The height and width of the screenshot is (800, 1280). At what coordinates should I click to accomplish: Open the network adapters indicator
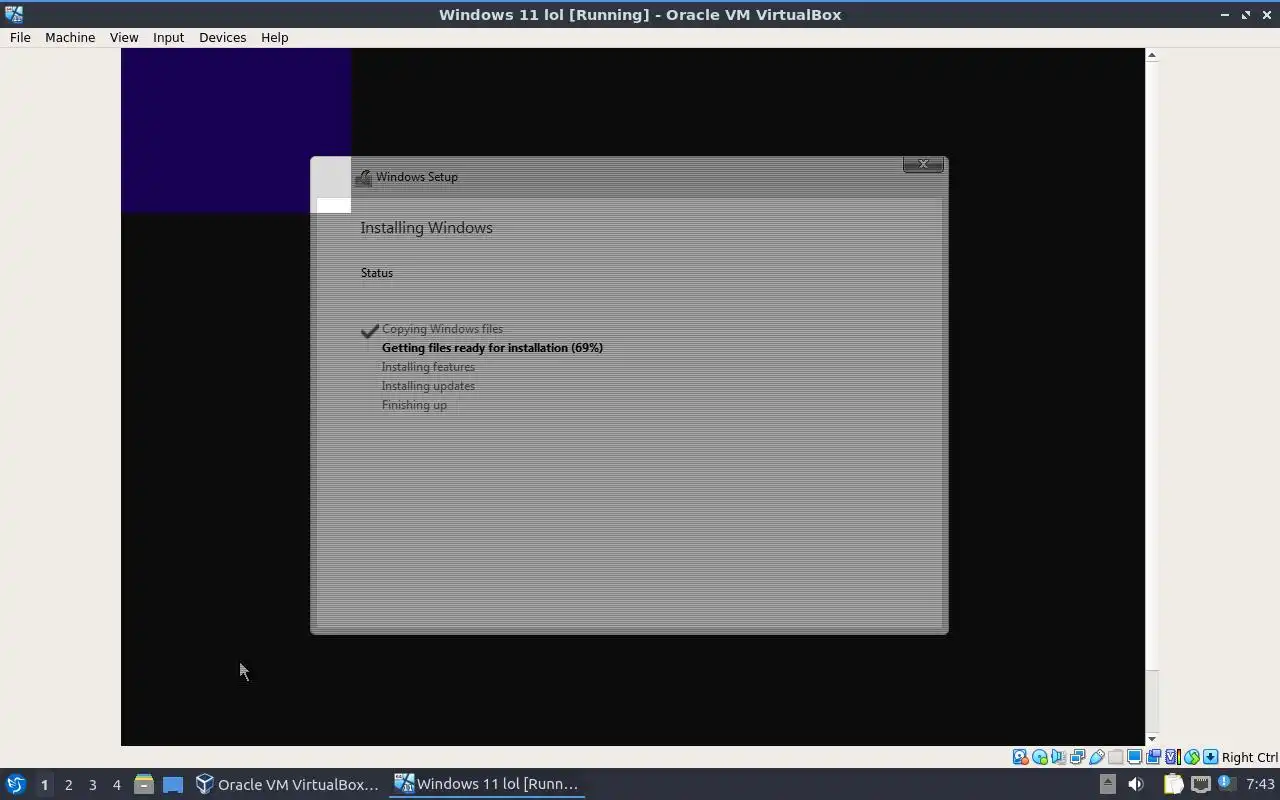[1077, 757]
